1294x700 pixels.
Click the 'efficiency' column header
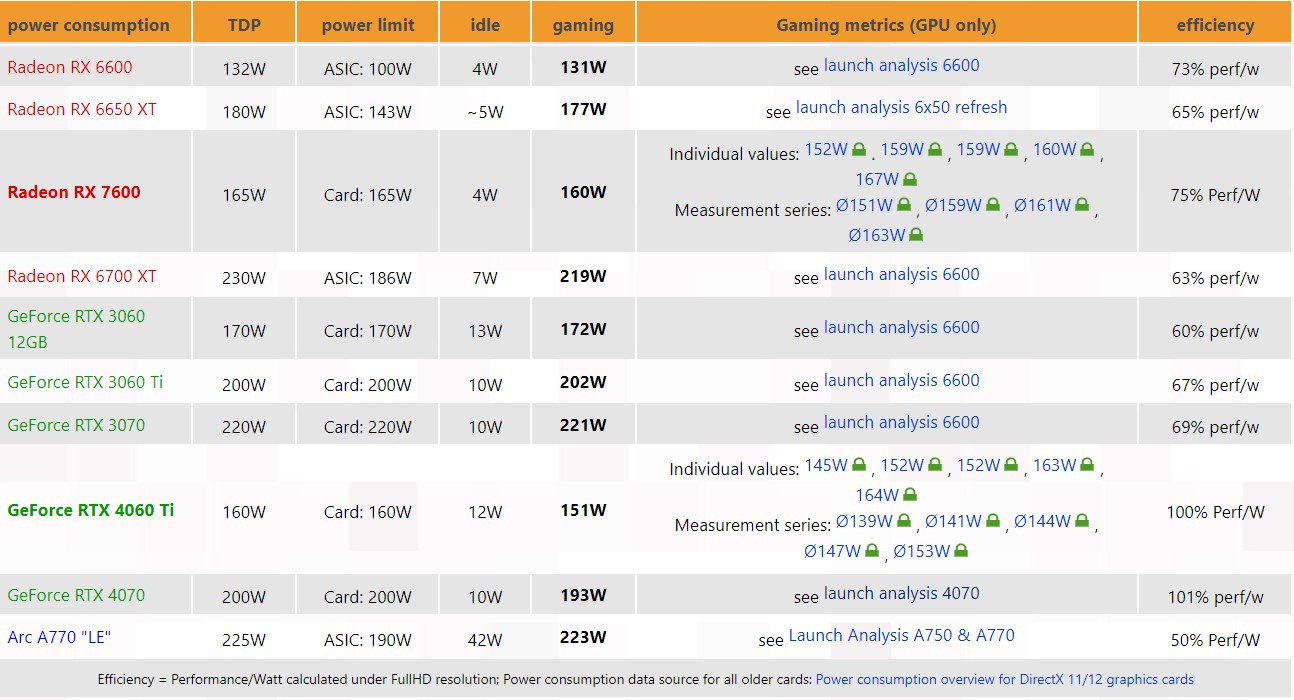[1215, 26]
